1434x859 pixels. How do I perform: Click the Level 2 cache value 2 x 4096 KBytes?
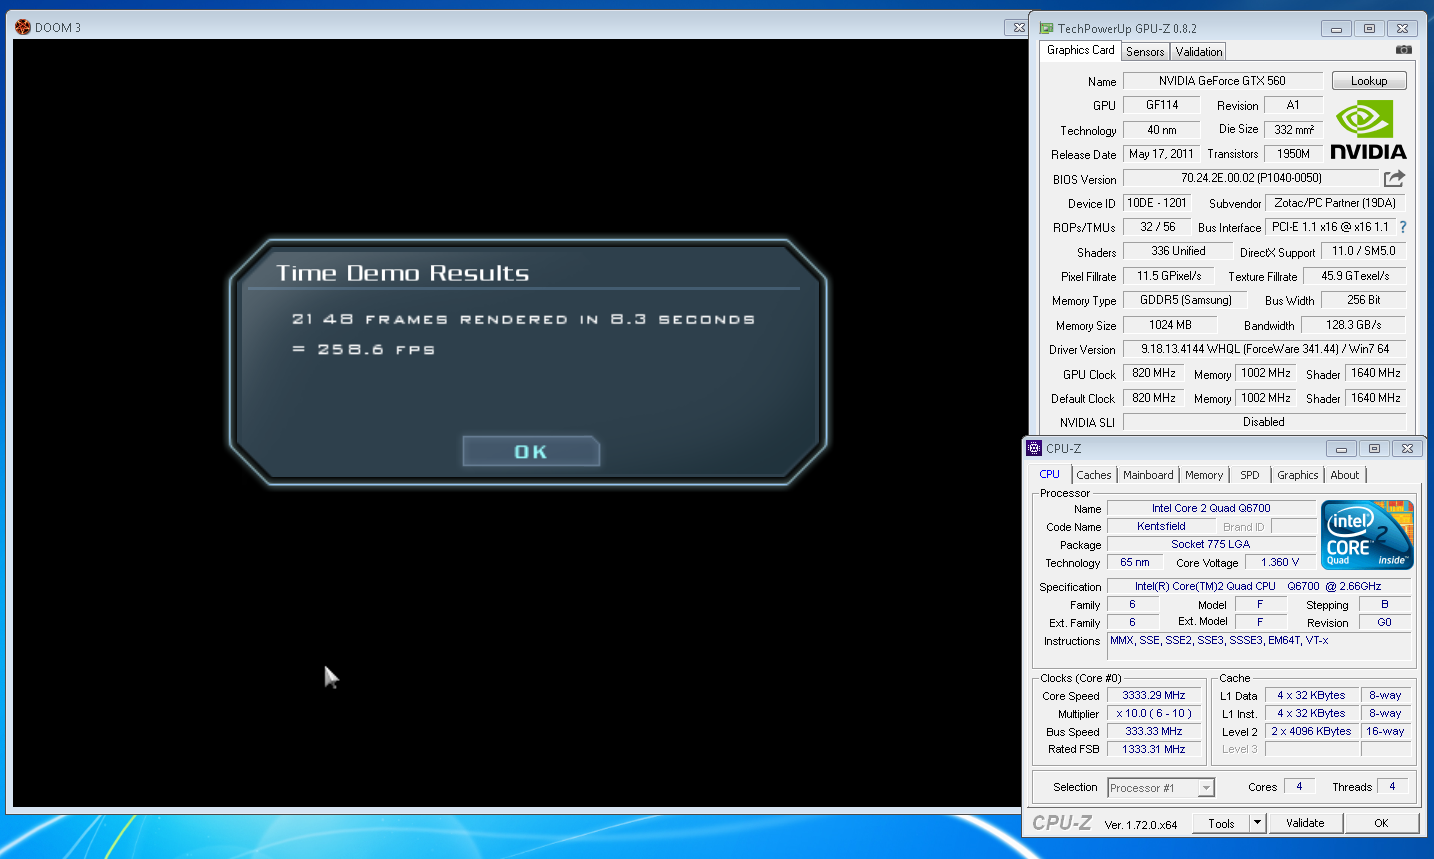point(1311,731)
